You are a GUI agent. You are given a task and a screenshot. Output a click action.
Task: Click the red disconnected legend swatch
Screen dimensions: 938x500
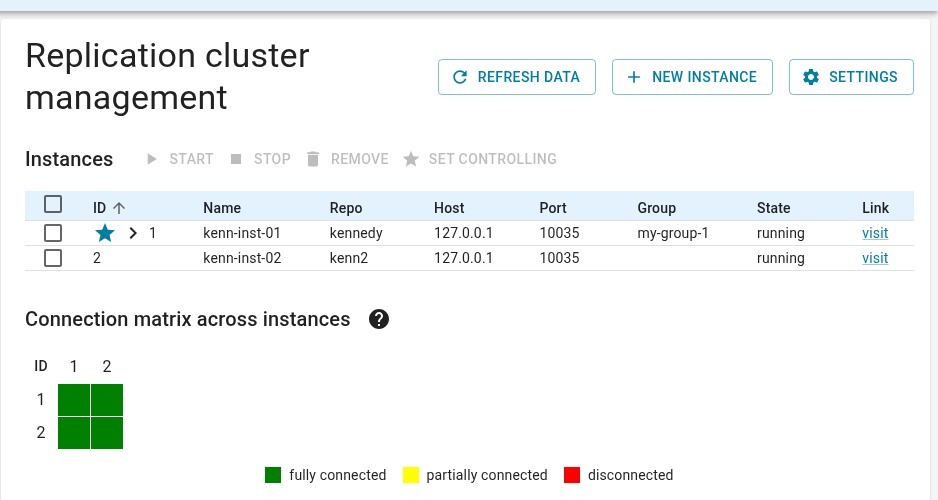[572, 475]
